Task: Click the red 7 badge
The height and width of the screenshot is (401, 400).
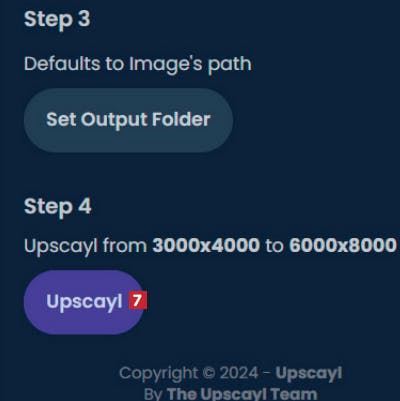Action: pos(138,301)
